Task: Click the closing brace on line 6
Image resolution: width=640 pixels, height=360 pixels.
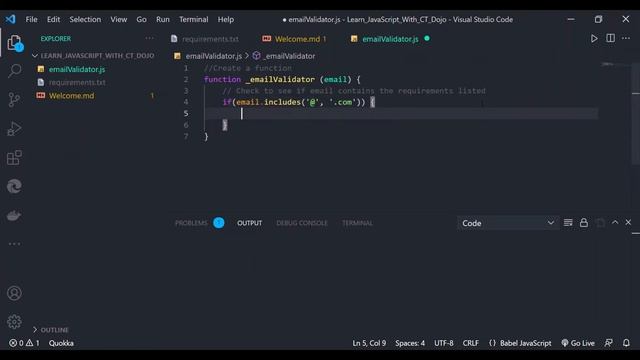Action: coord(224,125)
